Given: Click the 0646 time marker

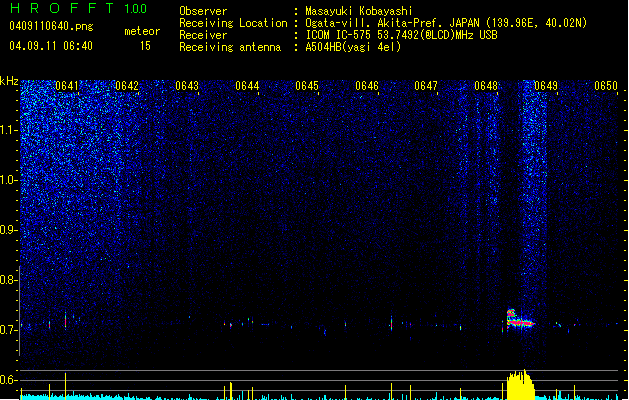Looking at the screenshot, I should (367, 86).
